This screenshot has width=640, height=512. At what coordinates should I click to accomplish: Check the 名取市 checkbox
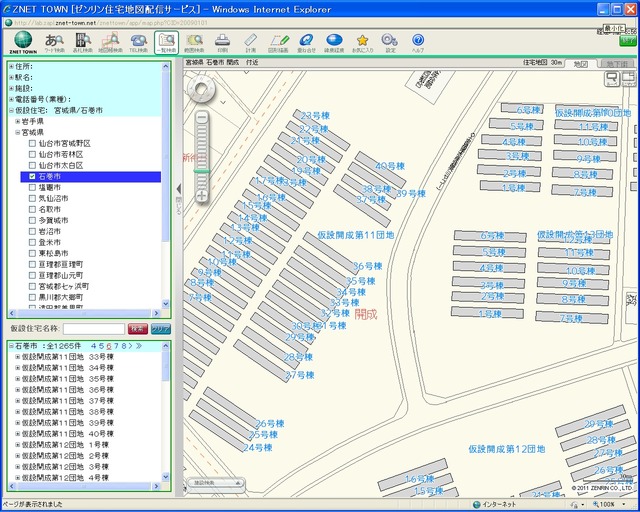pos(32,209)
